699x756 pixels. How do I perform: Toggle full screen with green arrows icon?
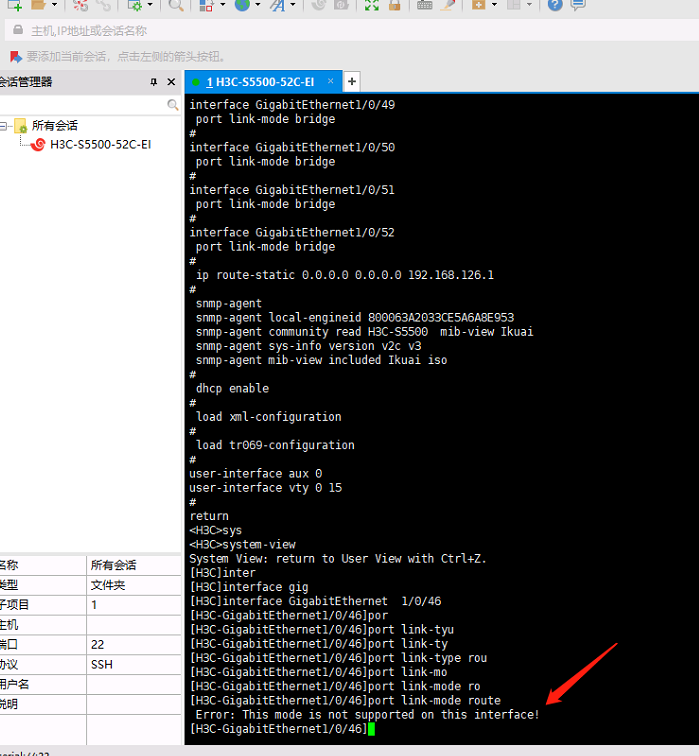pyautogui.click(x=372, y=5)
